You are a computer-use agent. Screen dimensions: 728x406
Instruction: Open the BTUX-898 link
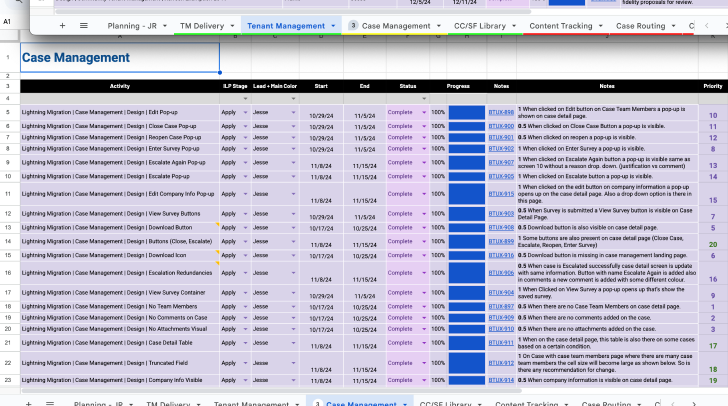pos(501,113)
